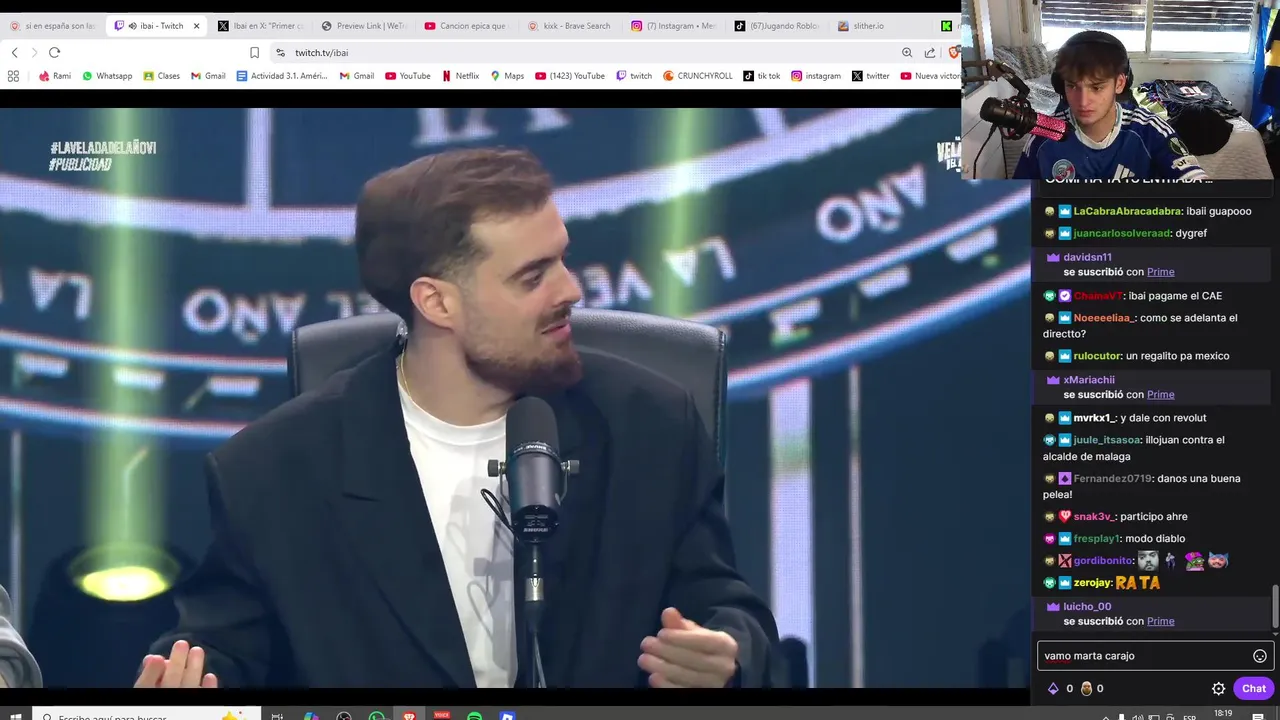Screen dimensions: 1280x720
Task: Open LaCabraAbracadabra's chat username
Action: pos(1127,211)
